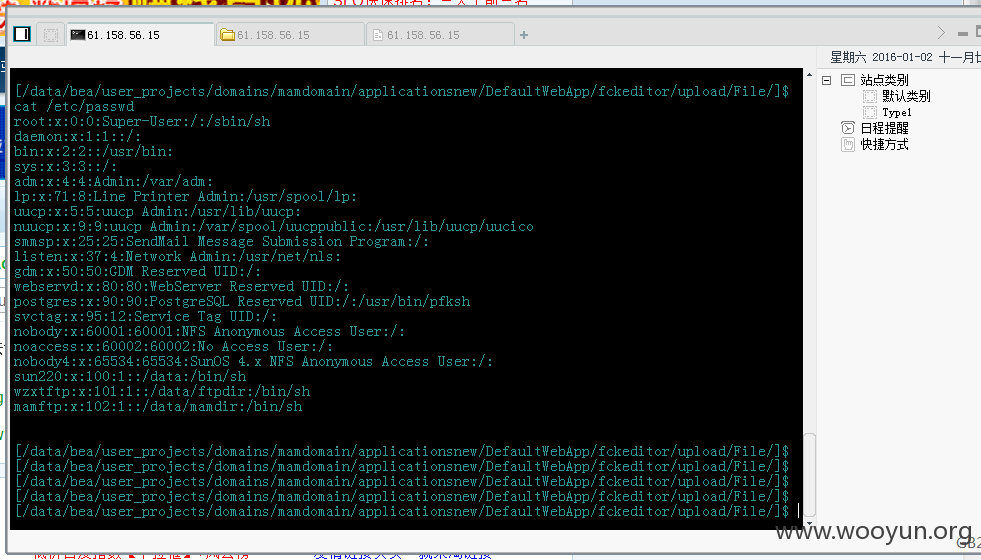The width and height of the screenshot is (981, 560).
Task: Click the last terminal prompt line
Action: point(402,512)
